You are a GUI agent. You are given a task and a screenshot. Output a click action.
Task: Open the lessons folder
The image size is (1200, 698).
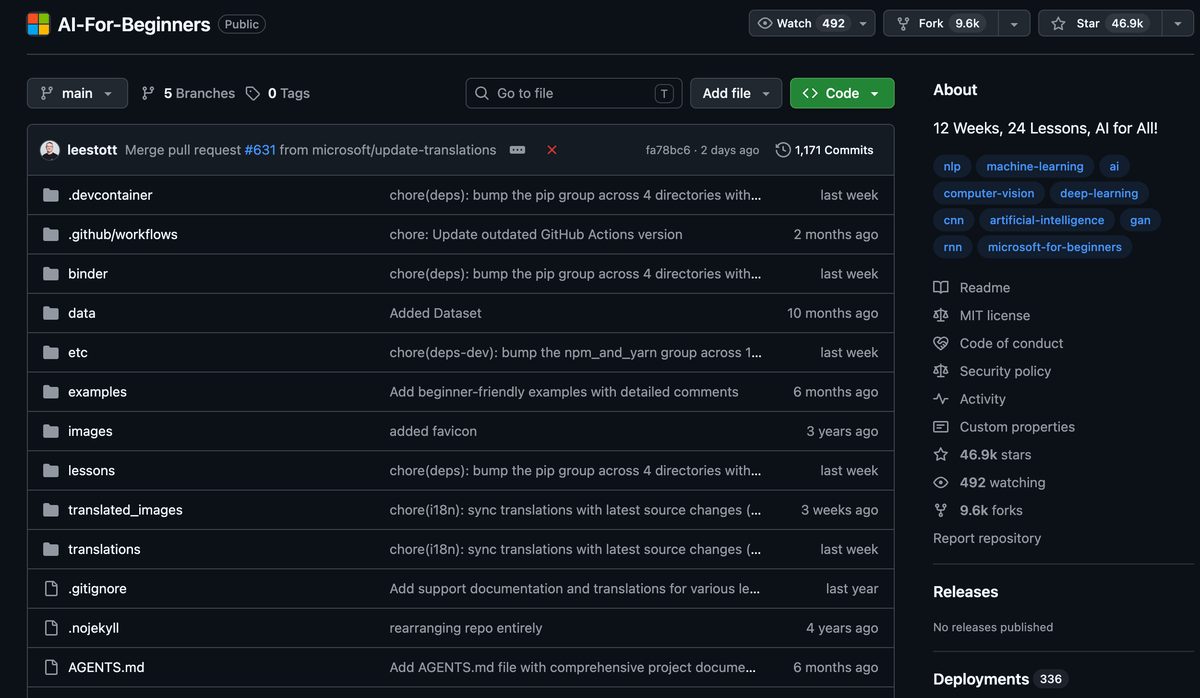point(91,471)
